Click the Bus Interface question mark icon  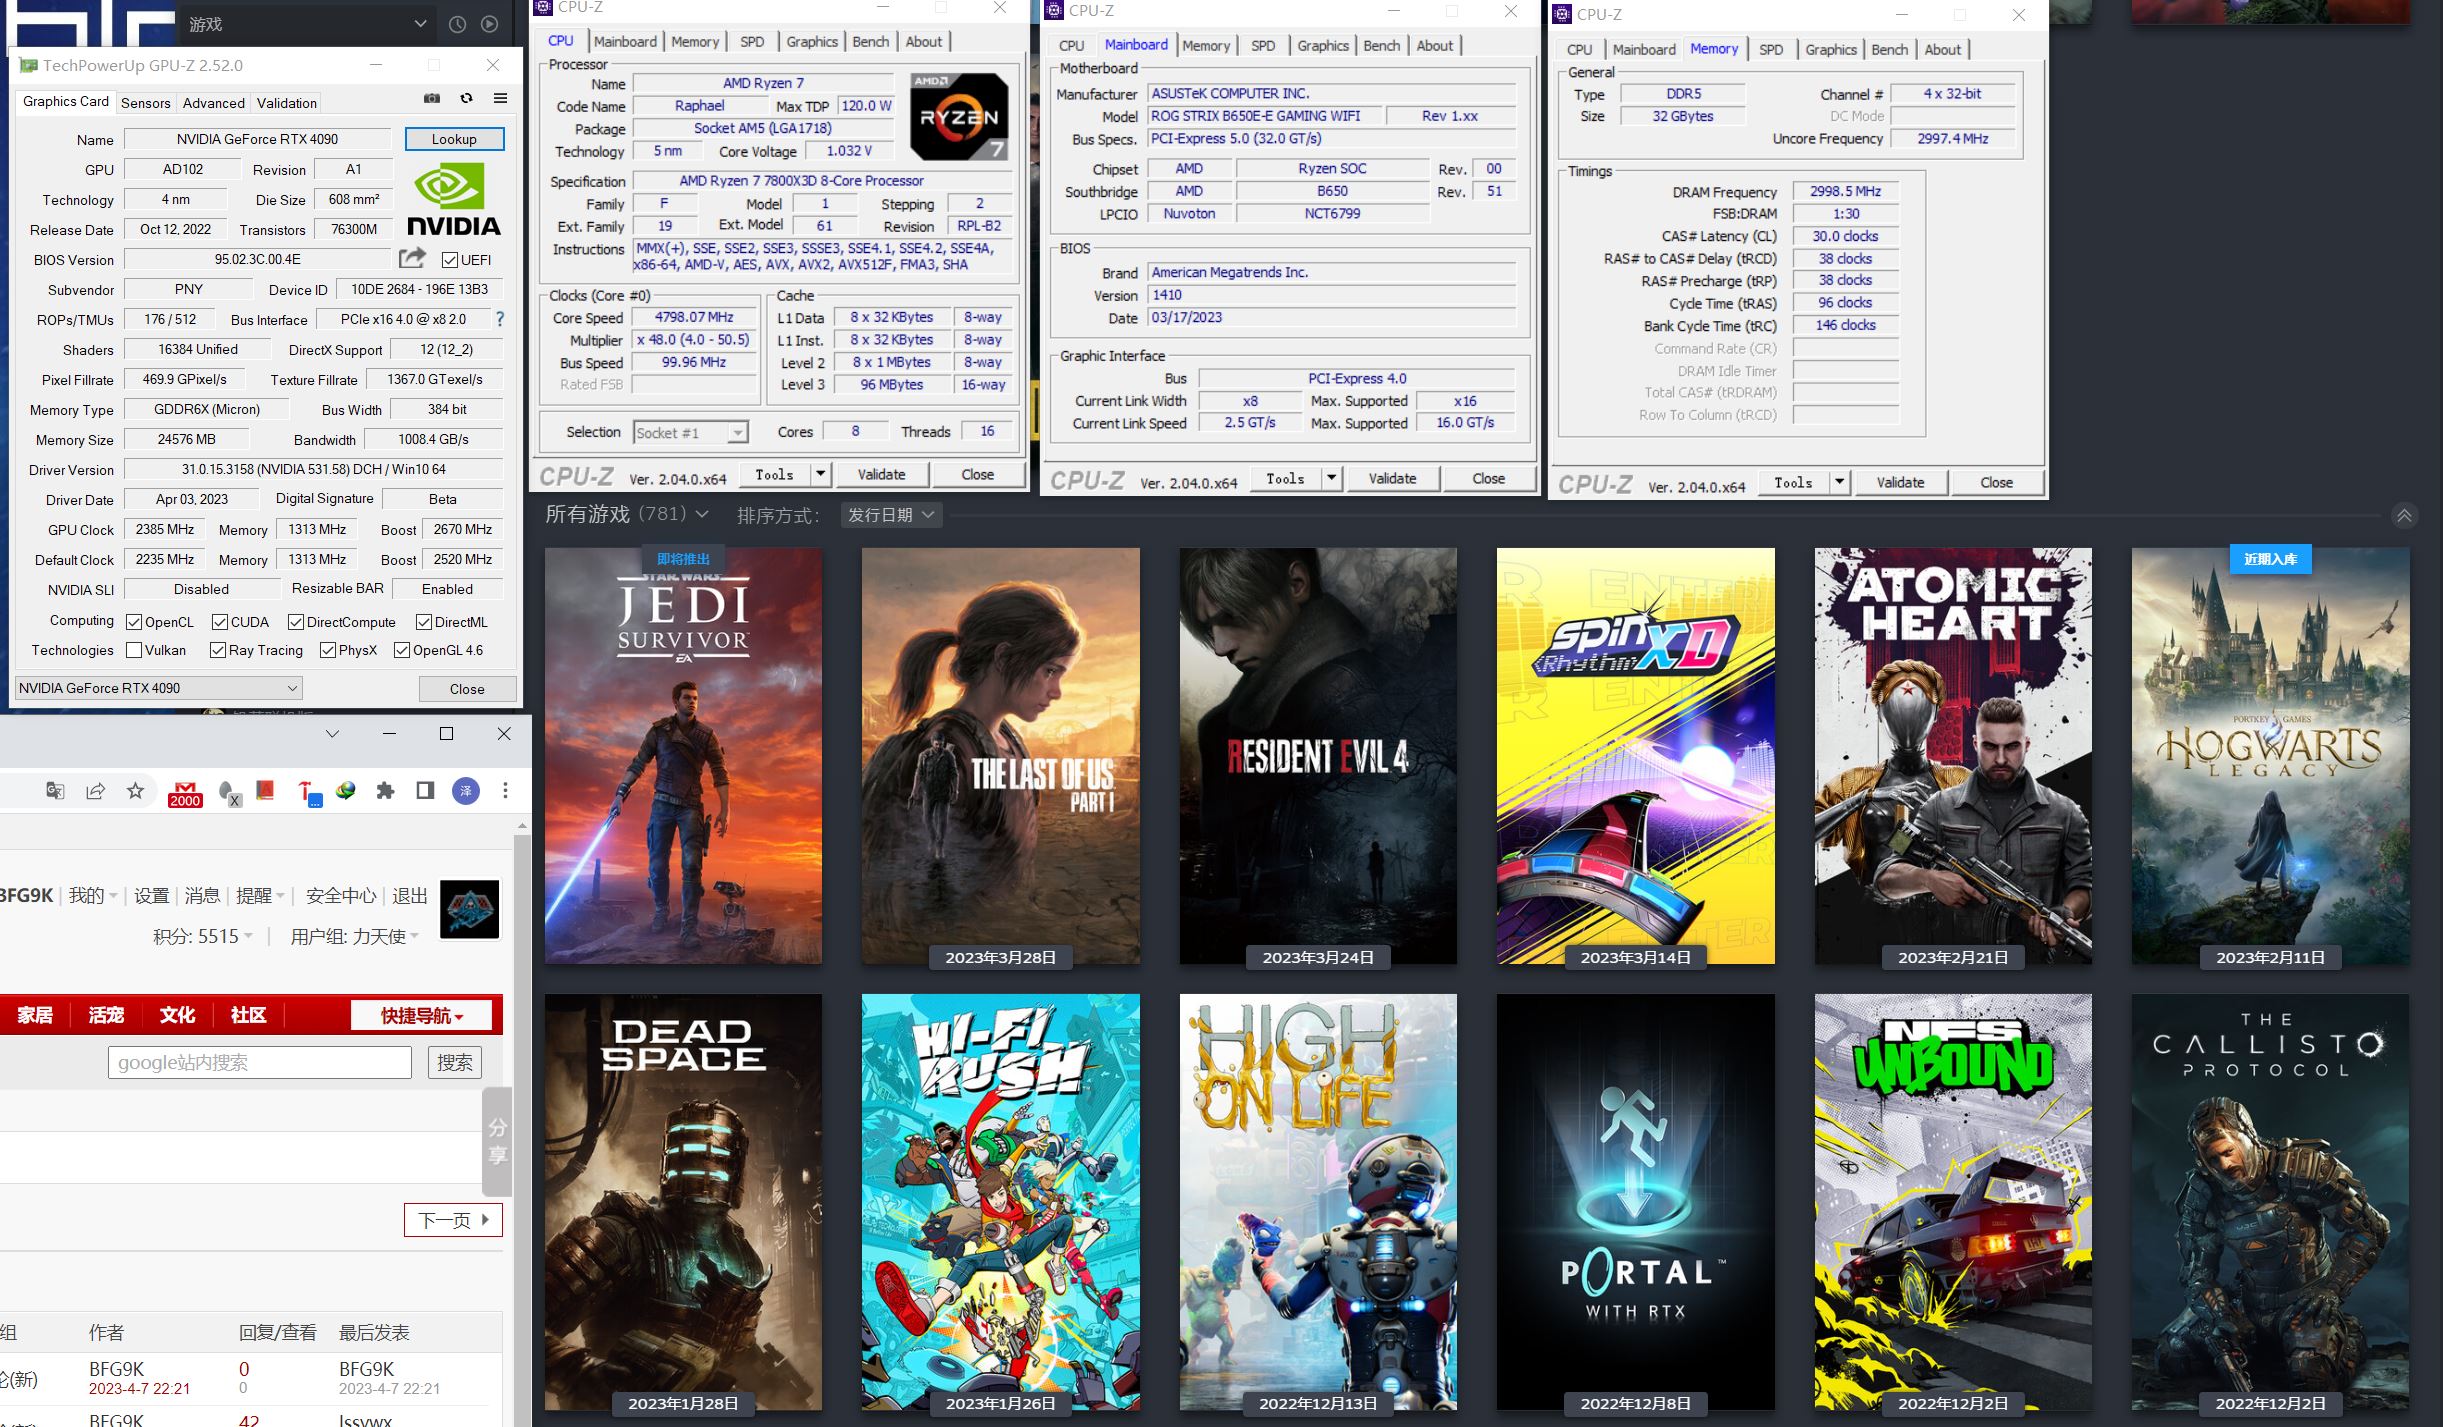click(500, 319)
